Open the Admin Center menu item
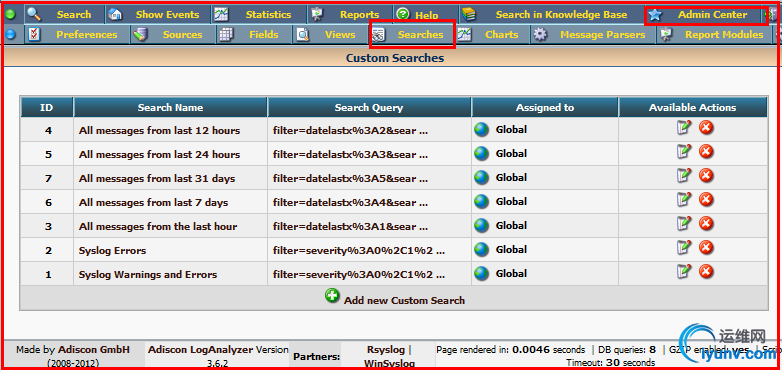Screen dimensions: 782x370 (x=712, y=15)
